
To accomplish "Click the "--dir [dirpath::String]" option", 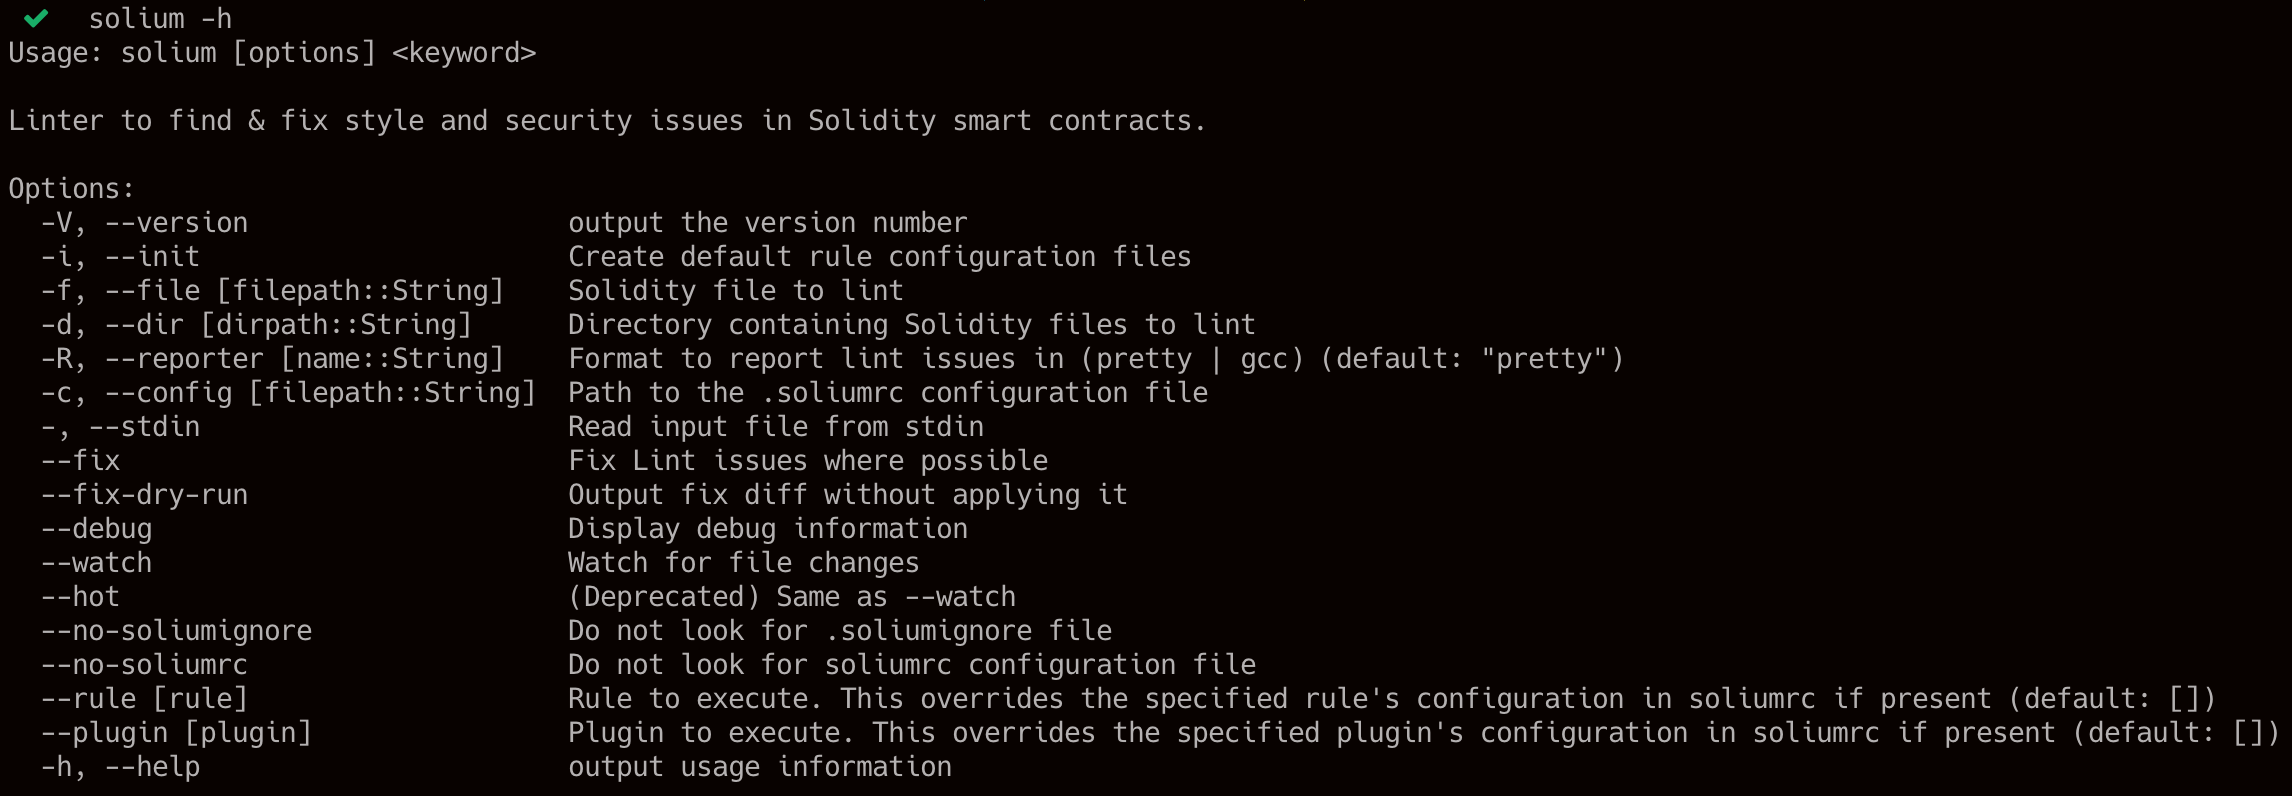I will click(288, 325).
